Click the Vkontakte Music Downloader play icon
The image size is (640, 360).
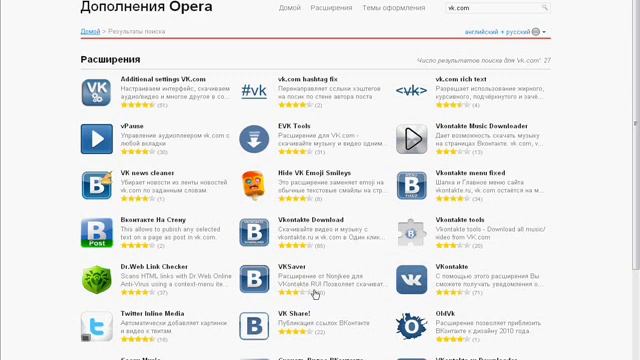pos(411,139)
